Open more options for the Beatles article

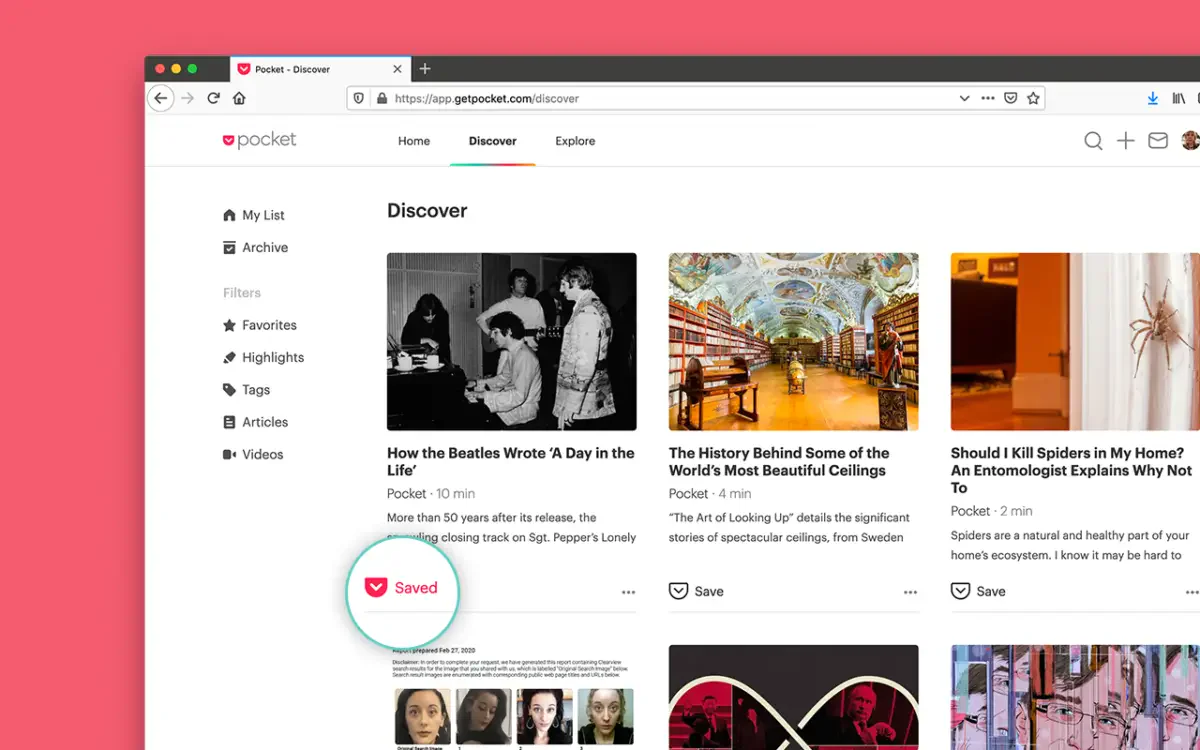tap(628, 592)
